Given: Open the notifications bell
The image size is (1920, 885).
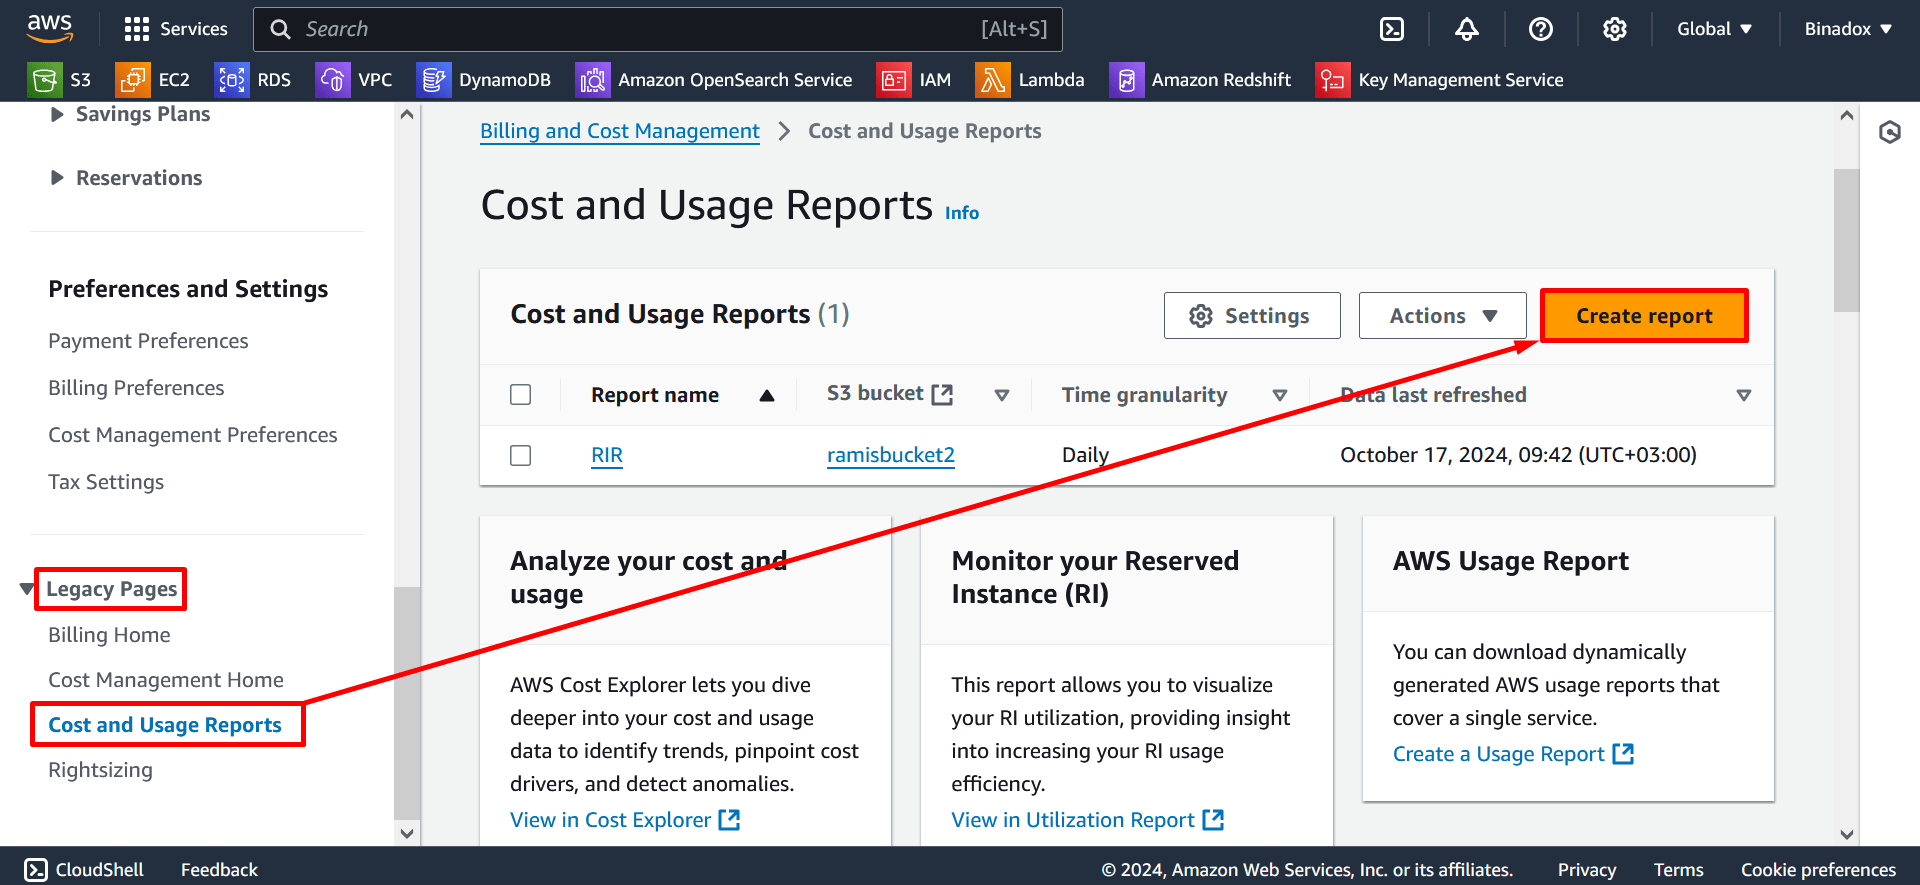Looking at the screenshot, I should (x=1466, y=29).
